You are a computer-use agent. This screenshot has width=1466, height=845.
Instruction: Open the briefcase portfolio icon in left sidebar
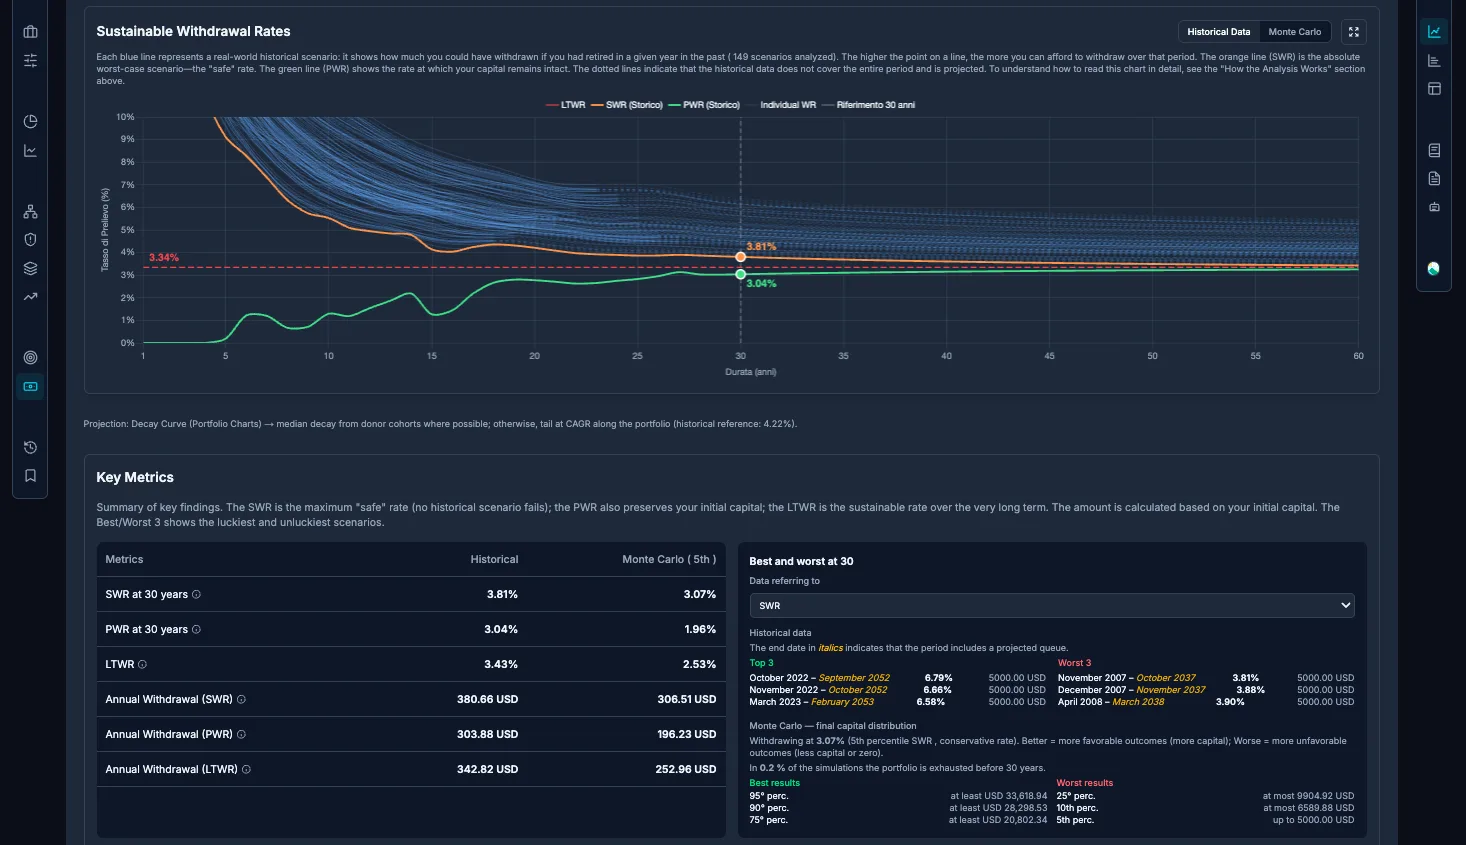[30, 32]
